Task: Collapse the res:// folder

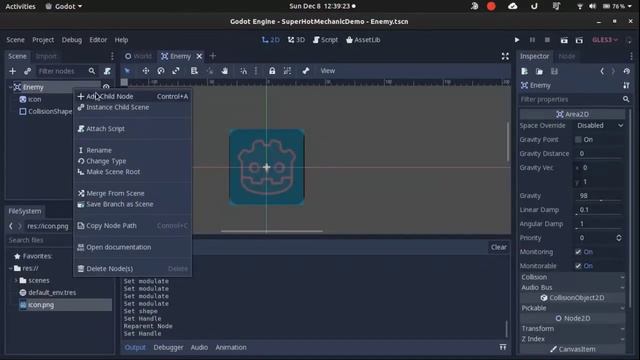Action: (x=11, y=268)
